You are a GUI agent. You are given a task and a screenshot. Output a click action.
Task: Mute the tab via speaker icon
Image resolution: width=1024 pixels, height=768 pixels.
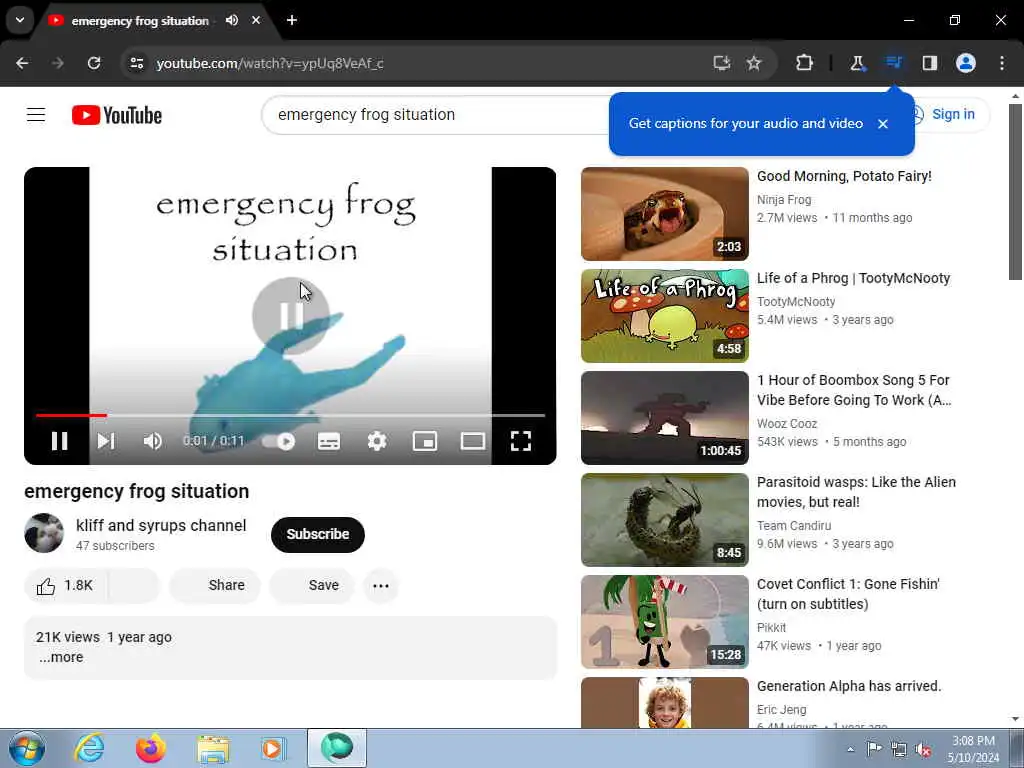coord(232,20)
